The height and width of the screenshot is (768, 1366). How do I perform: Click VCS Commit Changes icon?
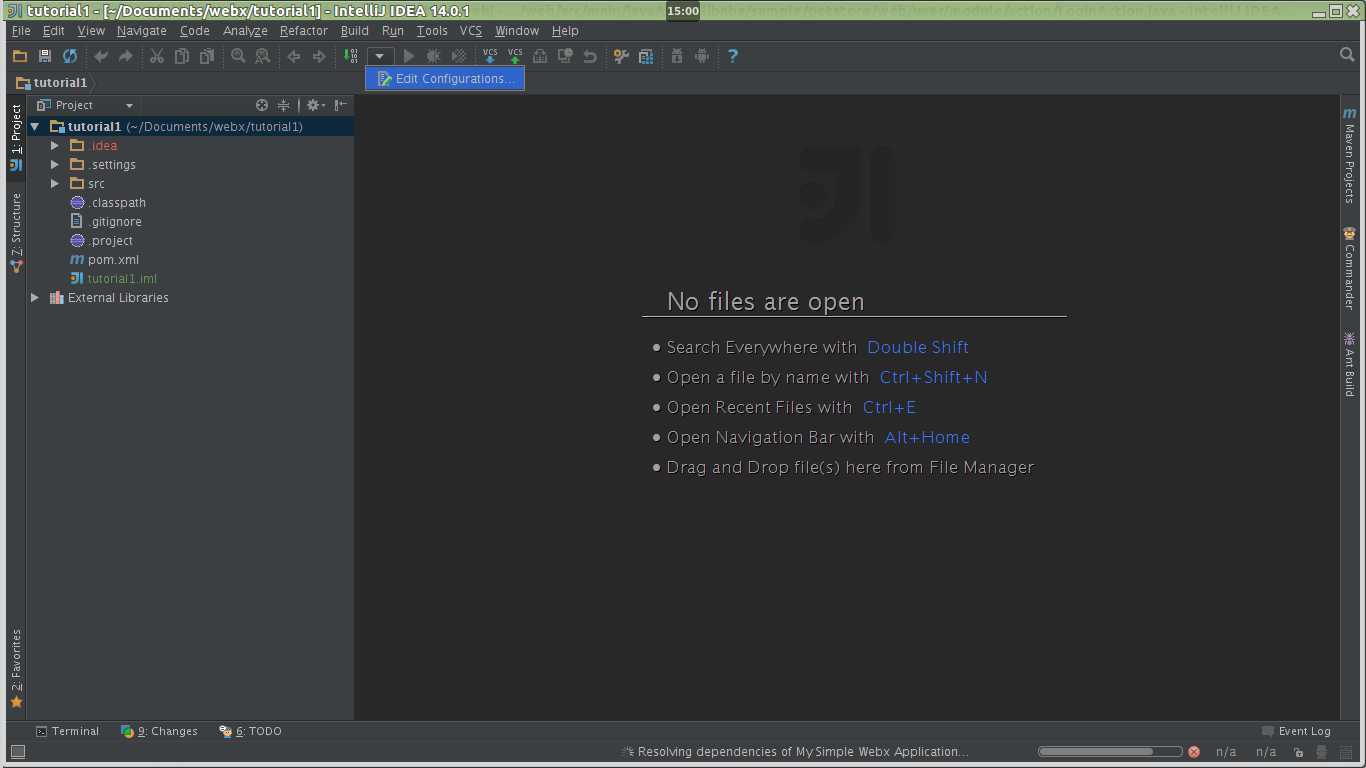coord(515,57)
